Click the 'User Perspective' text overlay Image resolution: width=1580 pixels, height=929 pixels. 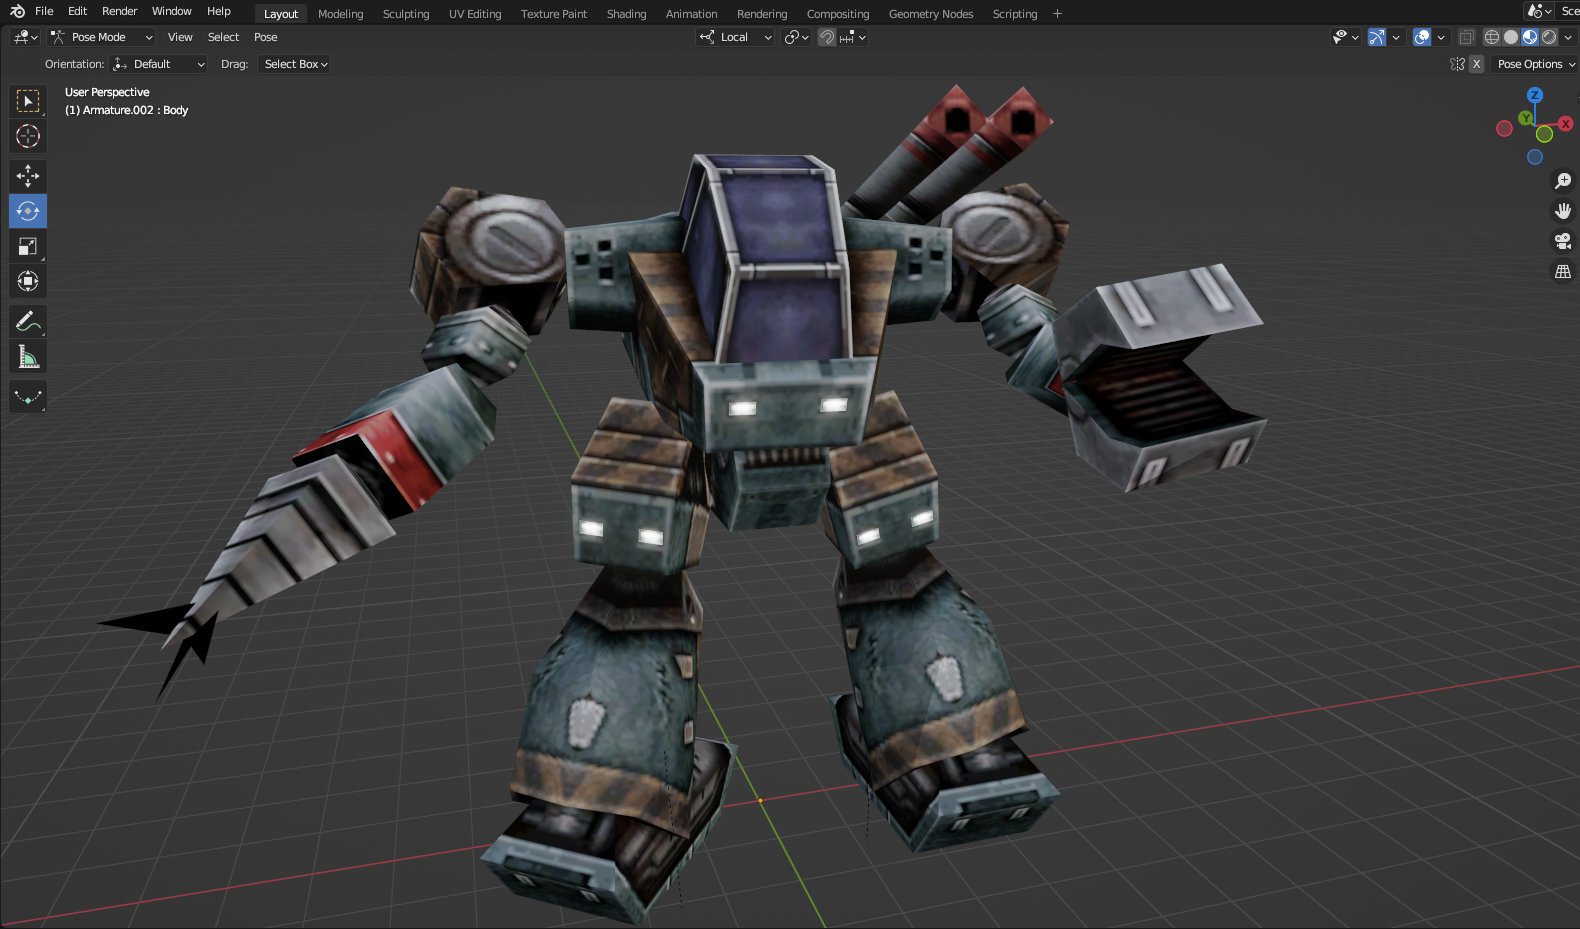107,92
